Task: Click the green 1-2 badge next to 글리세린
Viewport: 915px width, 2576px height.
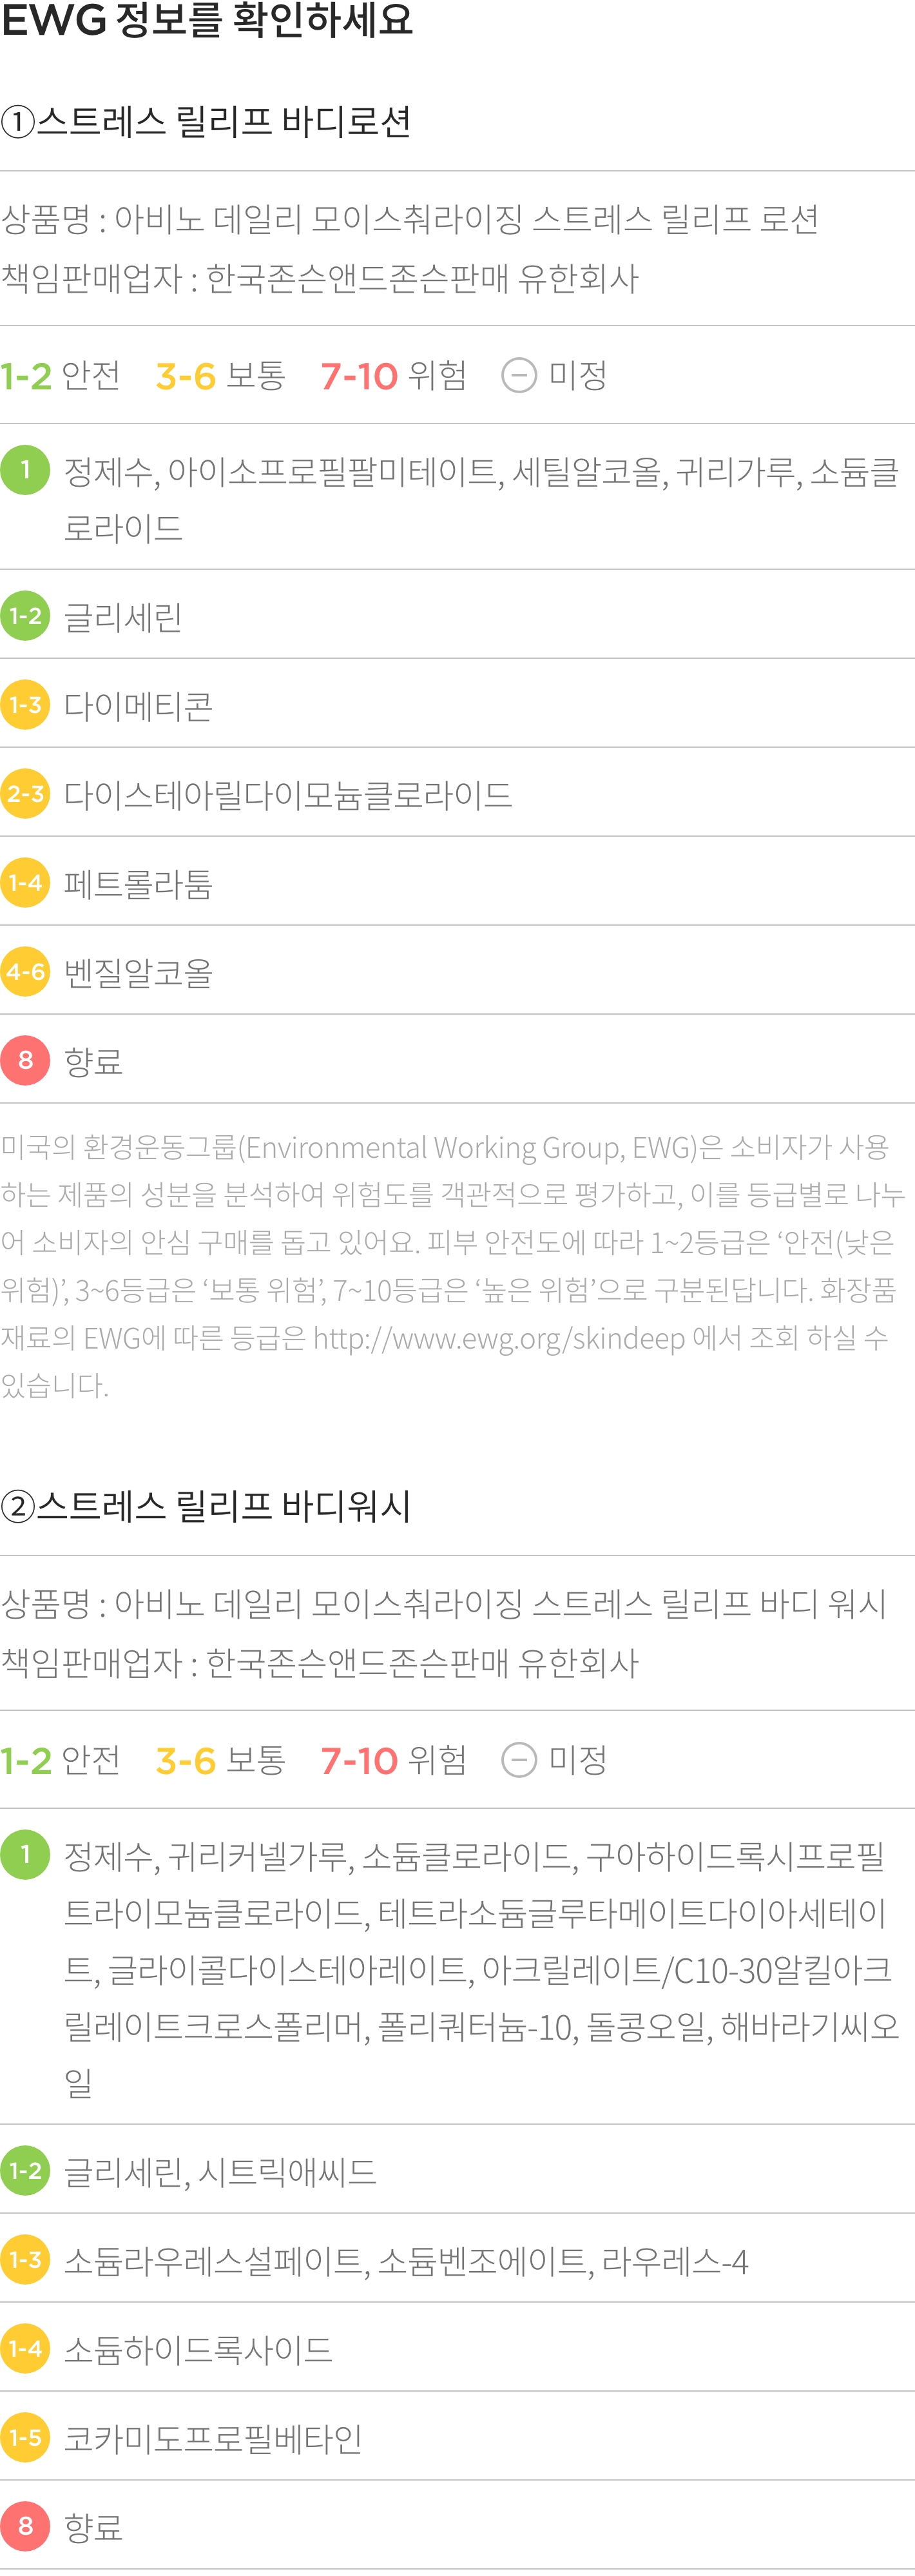Action: pyautogui.click(x=25, y=615)
